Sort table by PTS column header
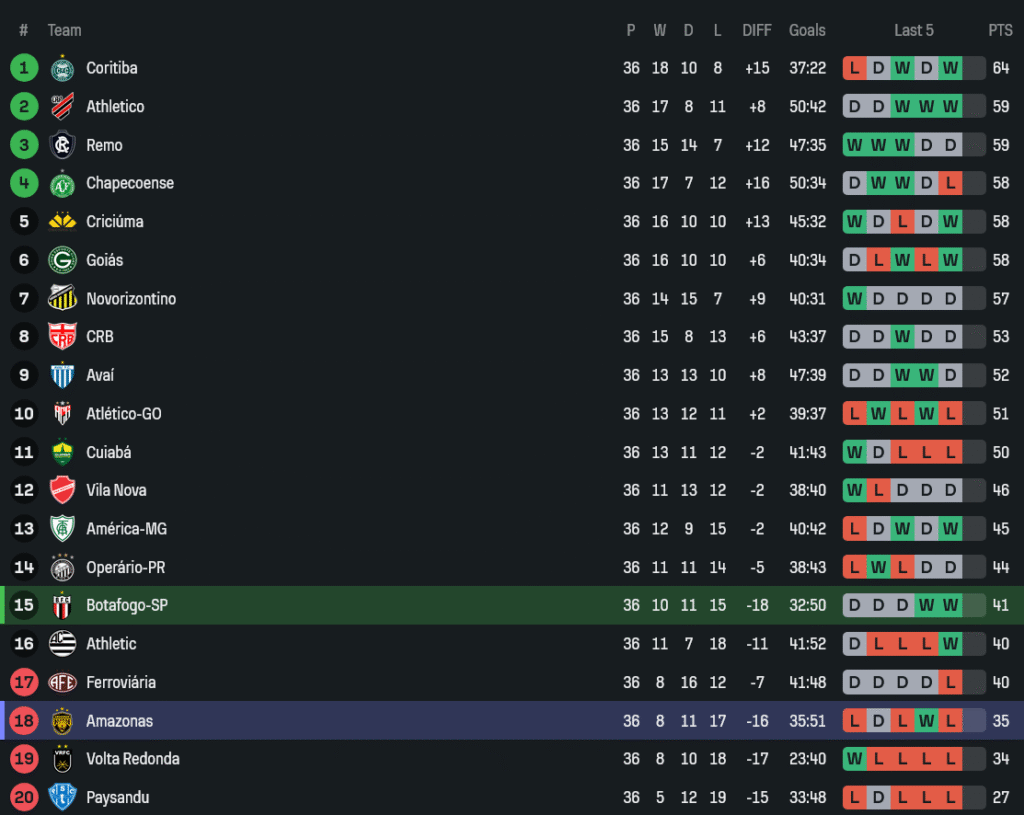 [1000, 30]
